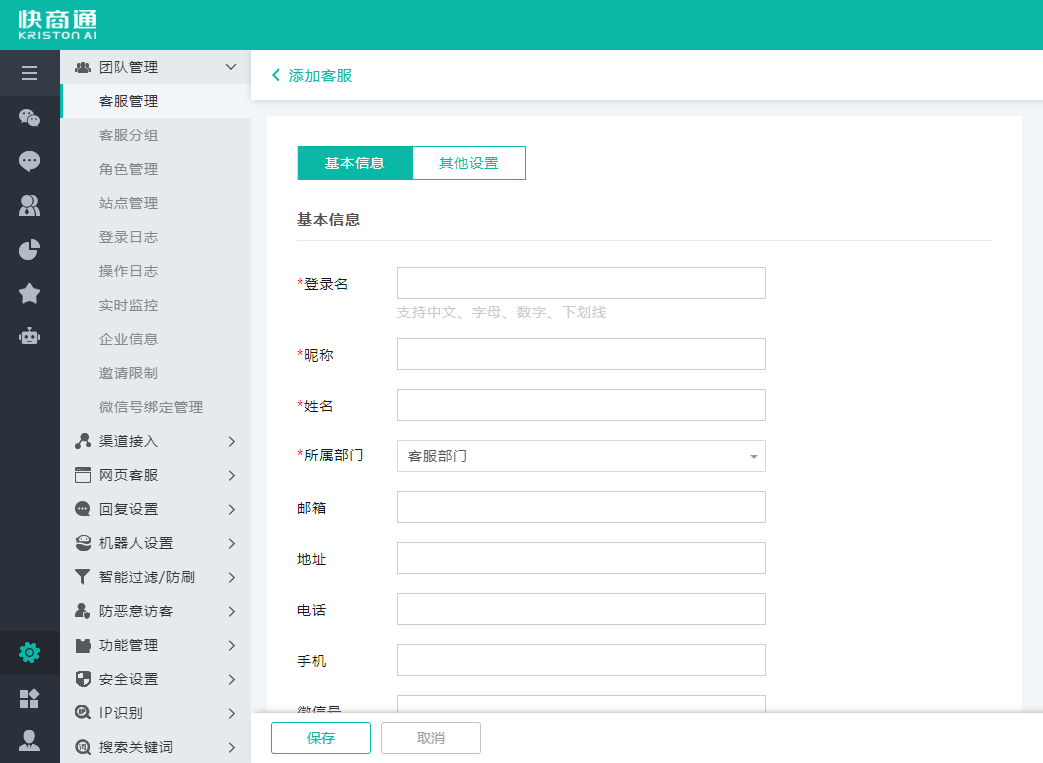
Task: Click the 取消 button
Action: coord(431,738)
